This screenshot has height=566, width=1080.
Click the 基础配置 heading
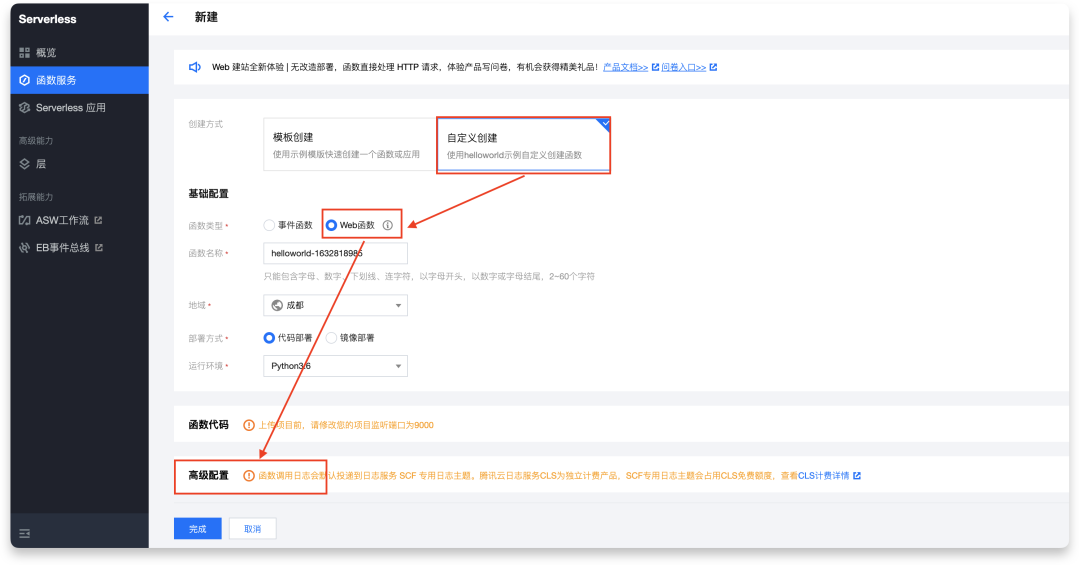click(x=209, y=193)
